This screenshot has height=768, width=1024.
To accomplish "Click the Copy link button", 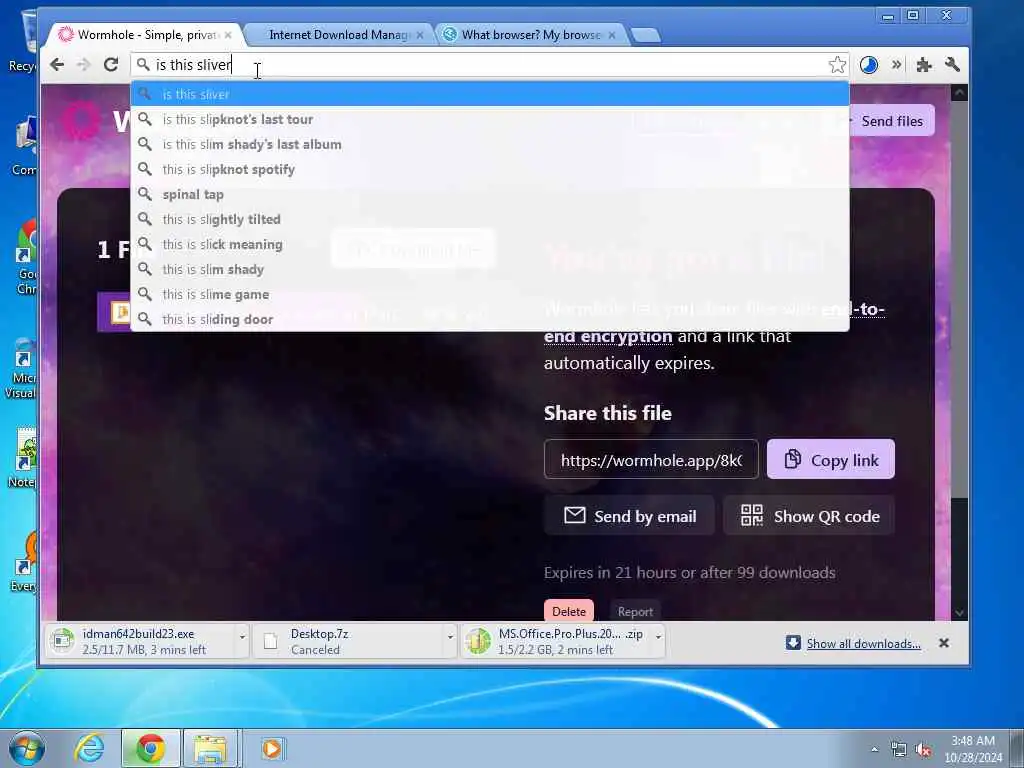I will tap(831, 460).
